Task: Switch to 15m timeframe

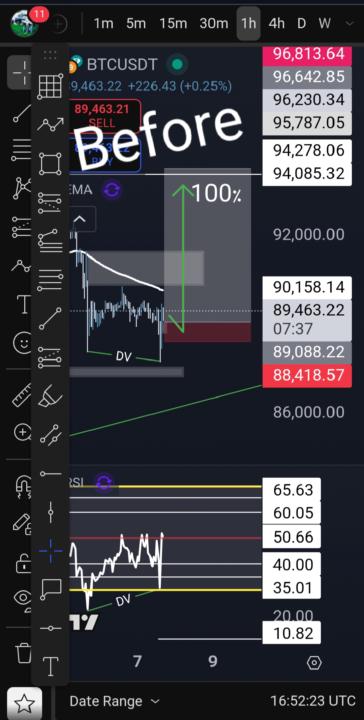Action: 173,23
